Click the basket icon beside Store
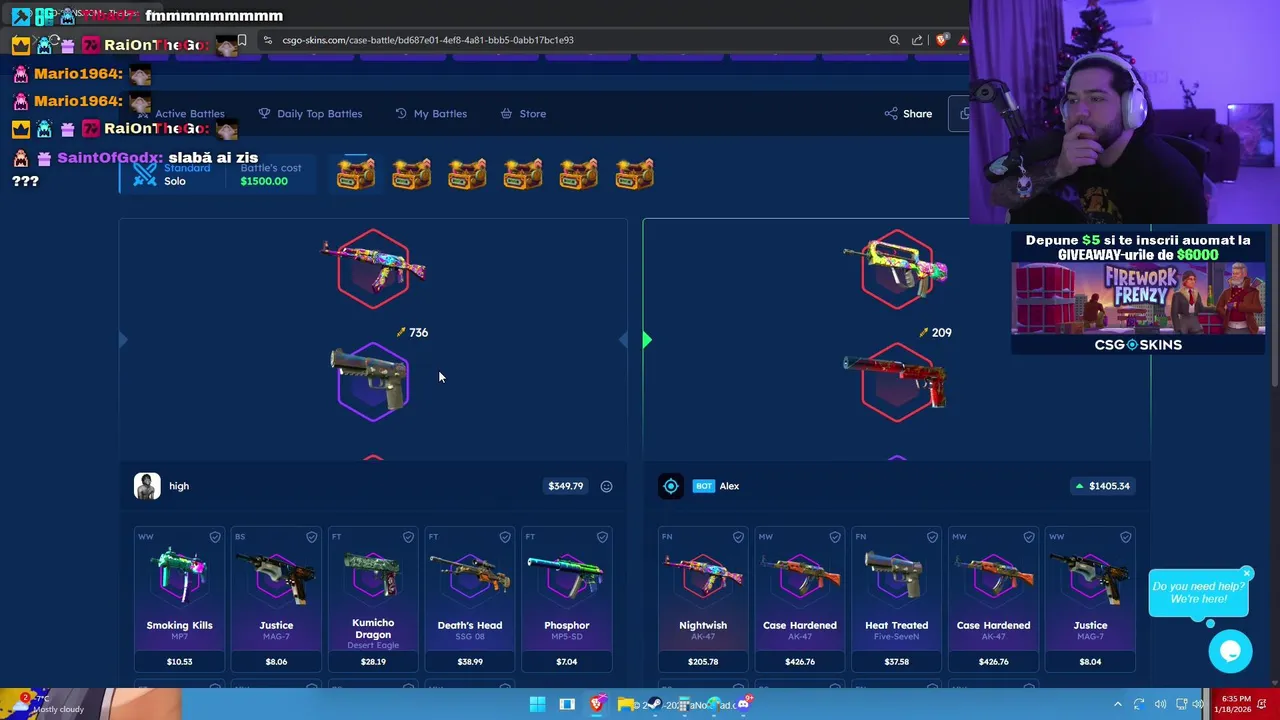 506,114
